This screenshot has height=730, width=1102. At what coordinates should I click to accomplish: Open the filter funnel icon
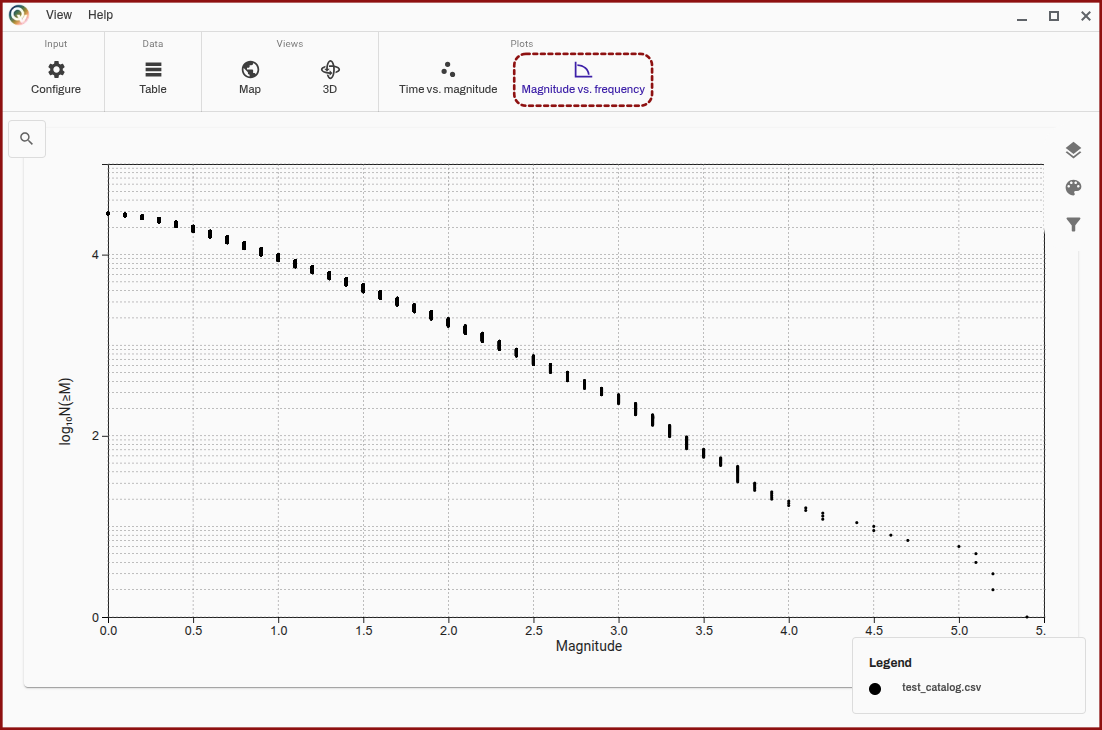point(1073,224)
